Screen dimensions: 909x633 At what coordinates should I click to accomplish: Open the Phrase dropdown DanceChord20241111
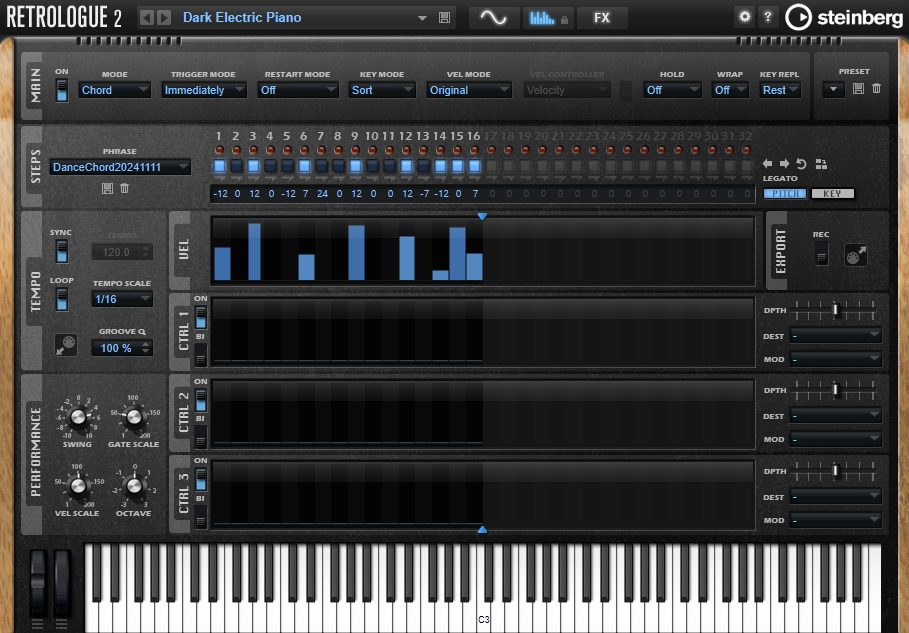point(120,167)
